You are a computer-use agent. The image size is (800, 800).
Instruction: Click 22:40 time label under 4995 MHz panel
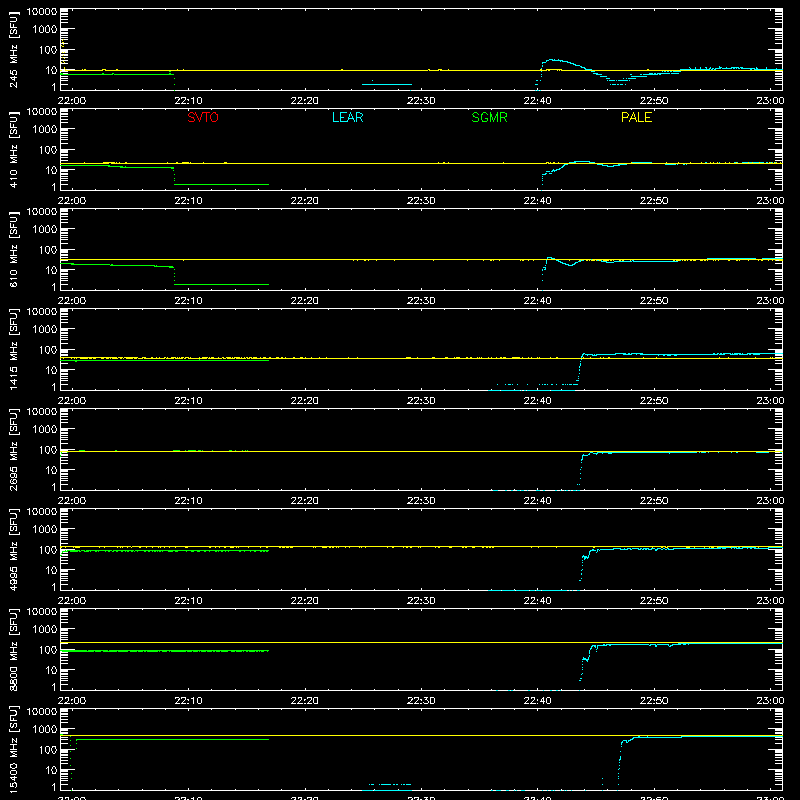(x=537, y=601)
